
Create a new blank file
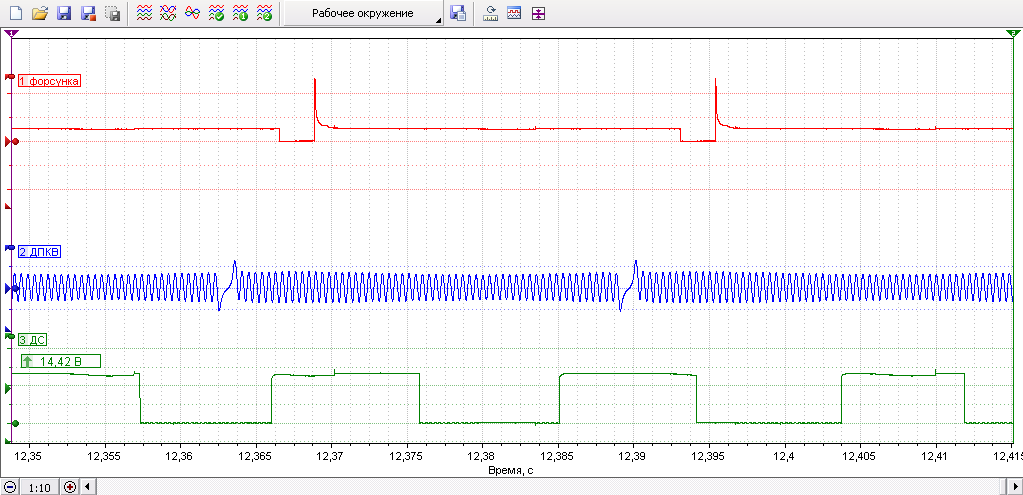tap(17, 13)
